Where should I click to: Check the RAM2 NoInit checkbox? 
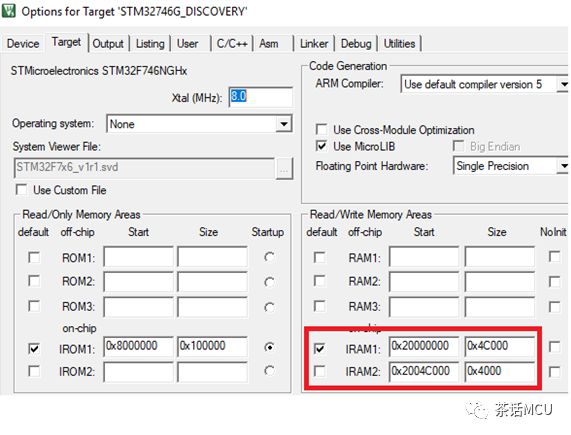[554, 281]
